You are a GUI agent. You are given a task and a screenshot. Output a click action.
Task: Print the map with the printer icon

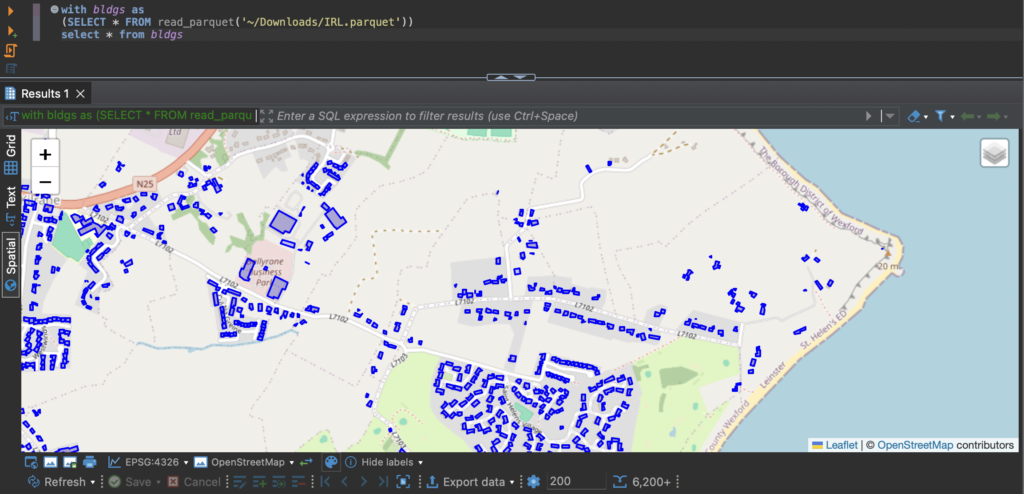tap(89, 462)
